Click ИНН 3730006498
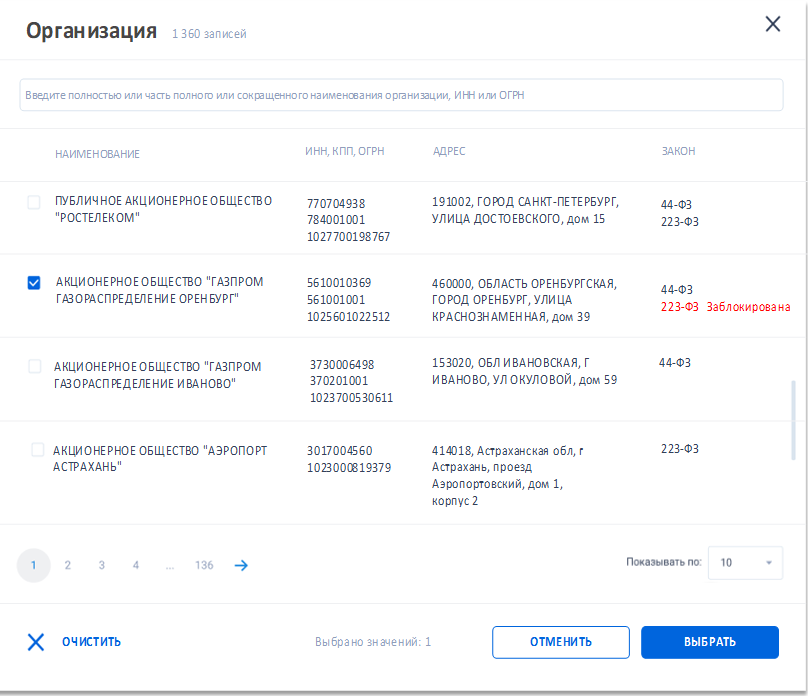Image resolution: width=808 pixels, height=696 pixels. point(342,365)
